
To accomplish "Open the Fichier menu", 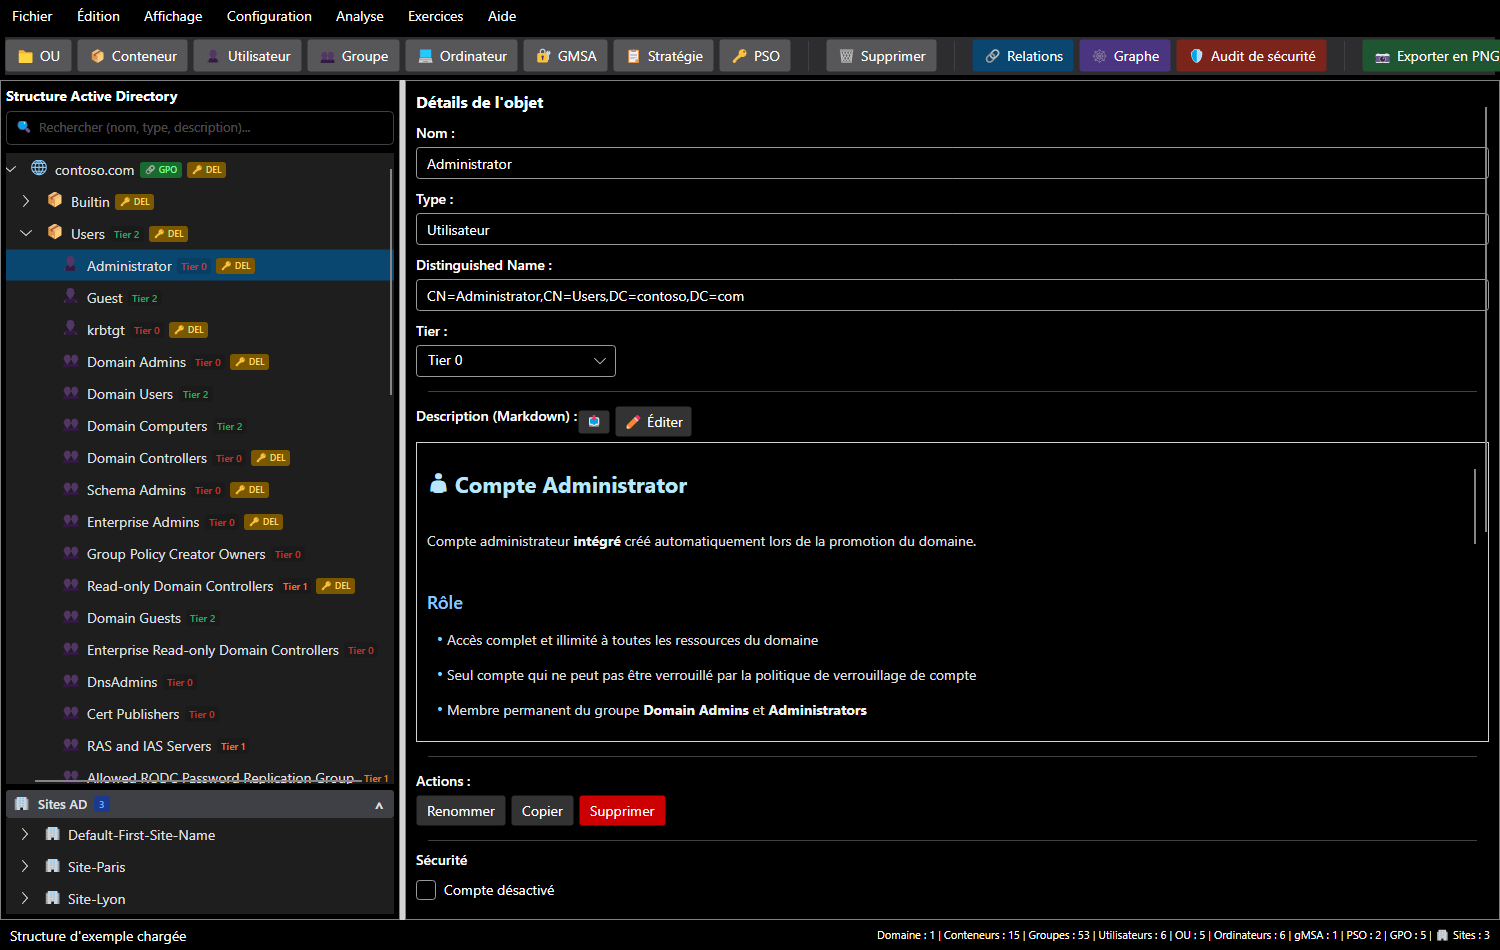I will (32, 16).
